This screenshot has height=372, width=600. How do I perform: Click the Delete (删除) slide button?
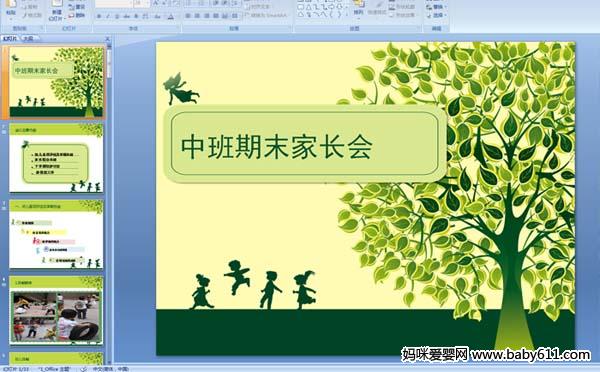(77, 15)
